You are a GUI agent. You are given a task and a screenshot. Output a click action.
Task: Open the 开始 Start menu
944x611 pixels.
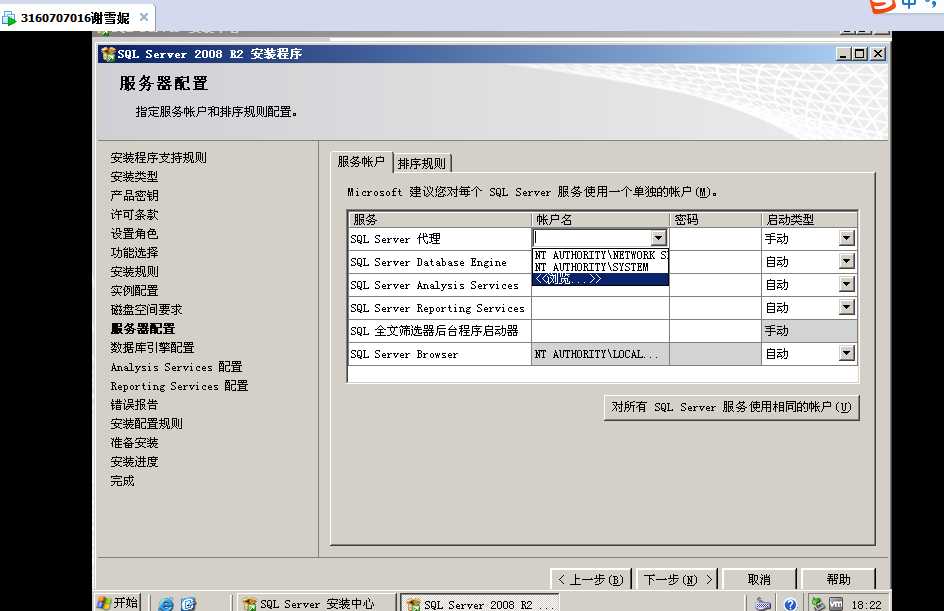pyautogui.click(x=119, y=603)
